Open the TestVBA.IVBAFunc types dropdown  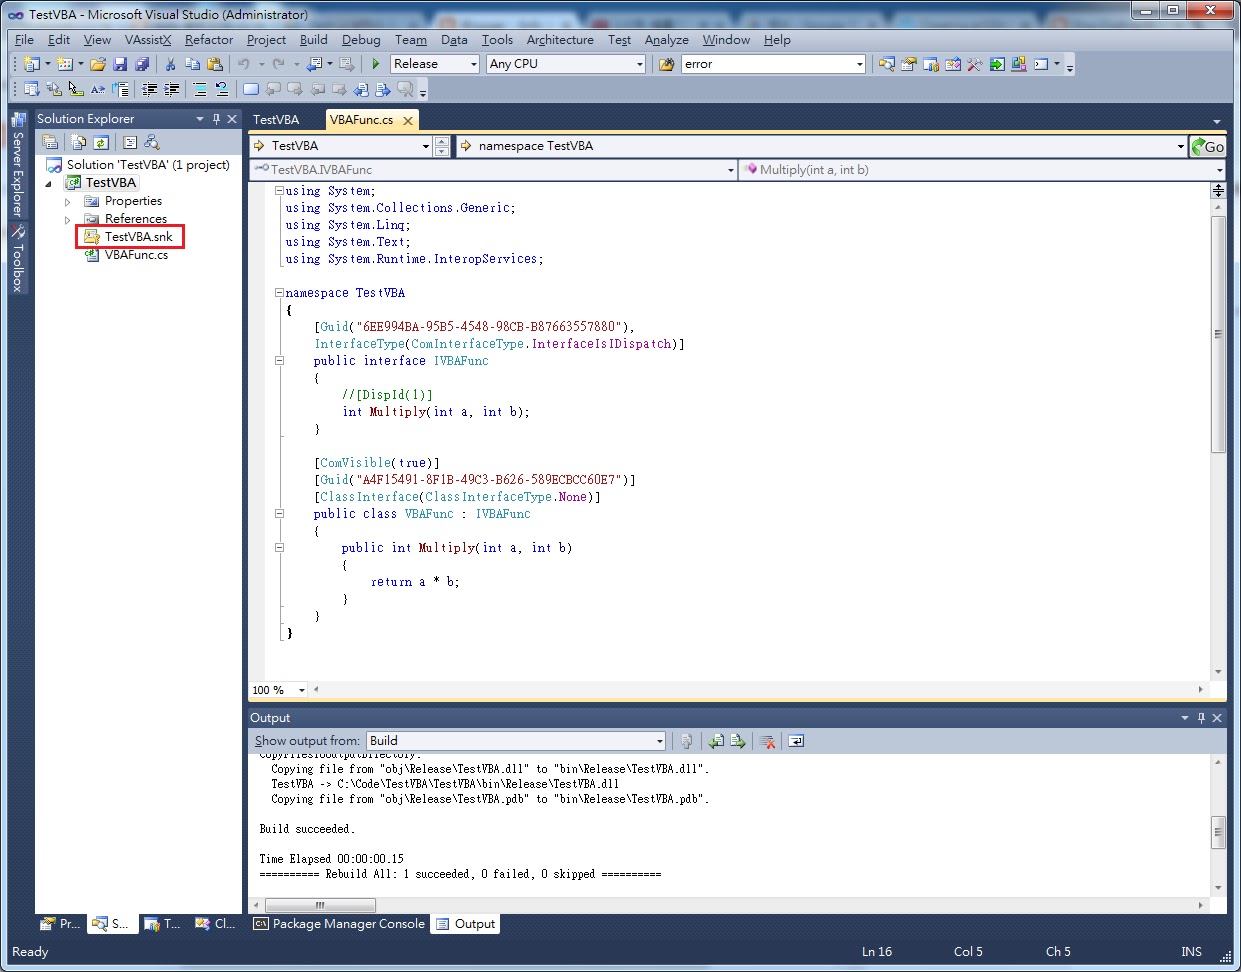point(730,170)
